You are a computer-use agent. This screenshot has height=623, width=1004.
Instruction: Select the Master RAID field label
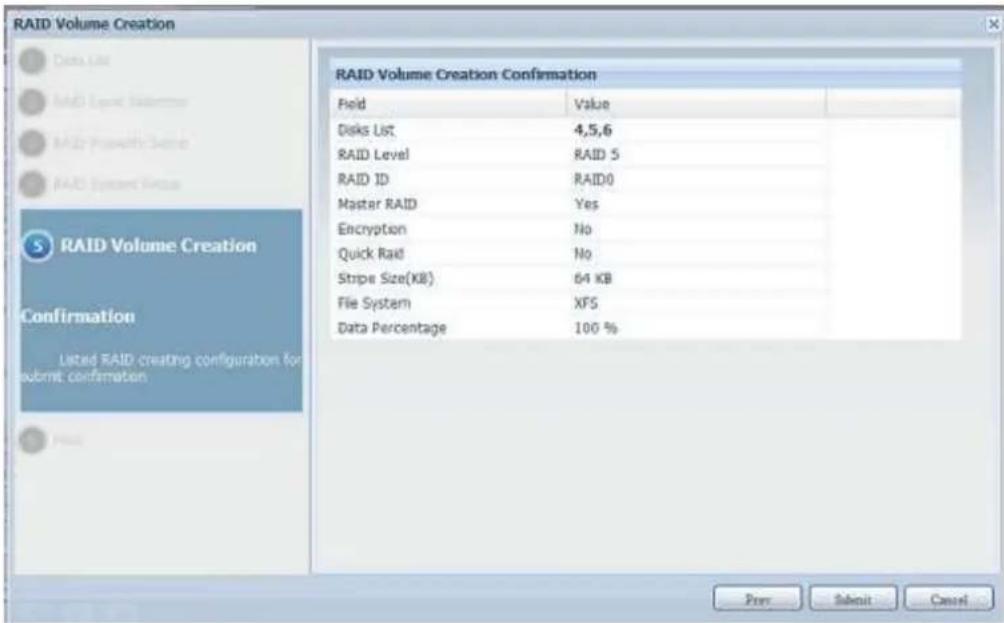pos(377,204)
